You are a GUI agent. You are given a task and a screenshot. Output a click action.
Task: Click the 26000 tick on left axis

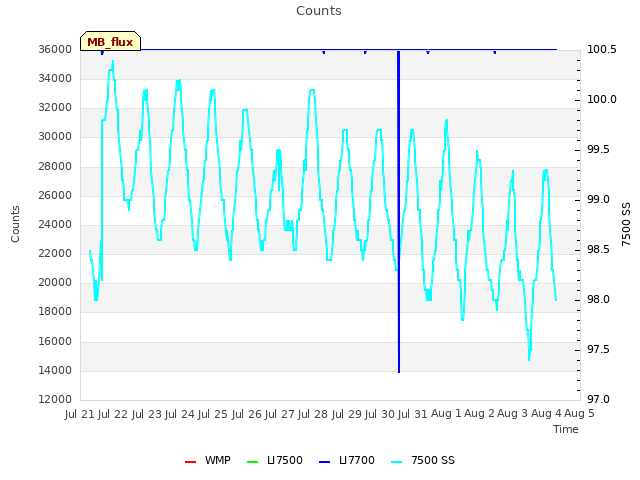[55, 196]
